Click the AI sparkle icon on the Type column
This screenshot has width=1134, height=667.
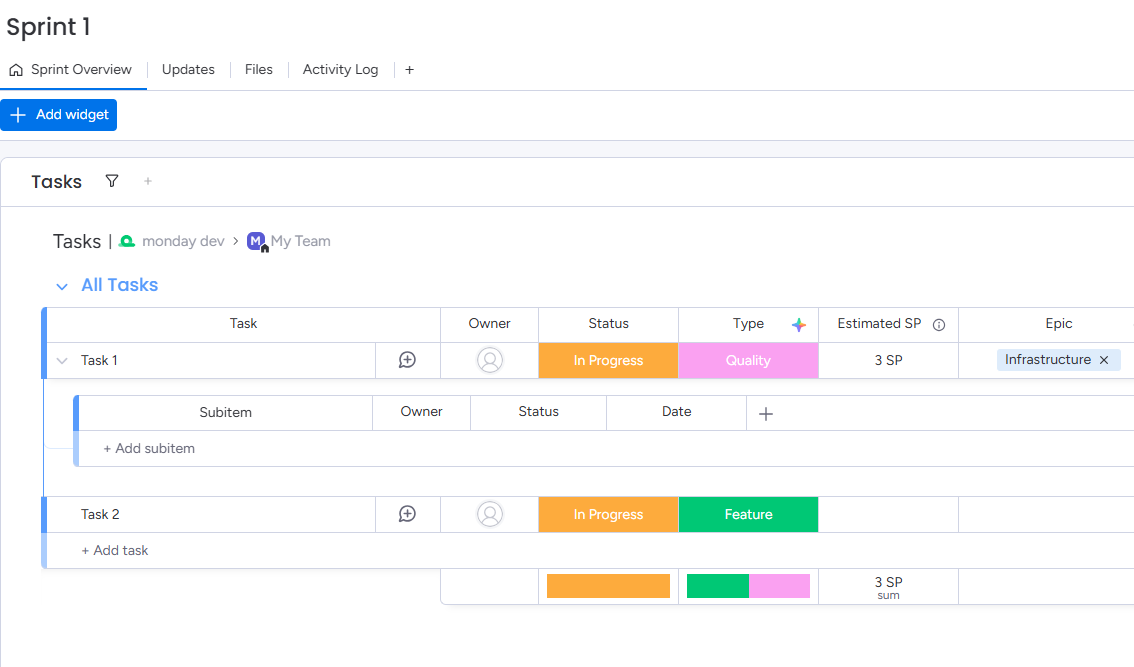[x=799, y=323]
